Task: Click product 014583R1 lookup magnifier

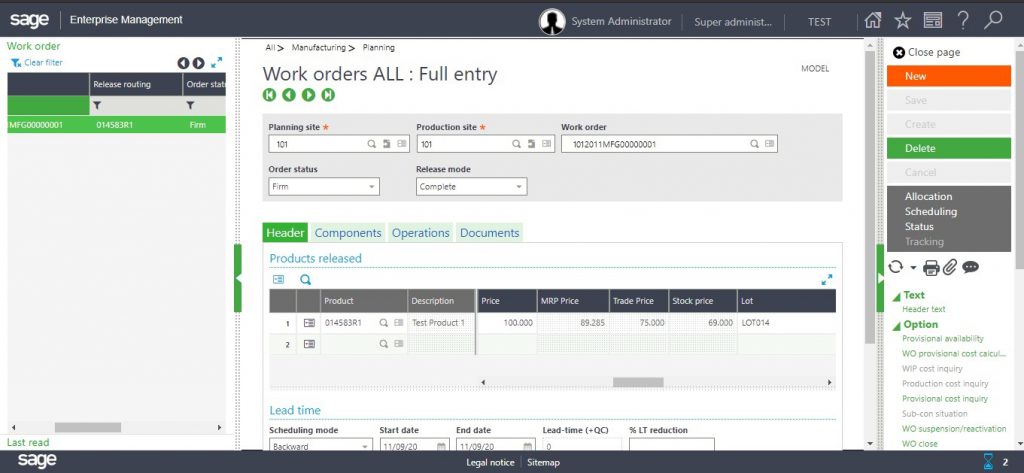Action: 384,323
